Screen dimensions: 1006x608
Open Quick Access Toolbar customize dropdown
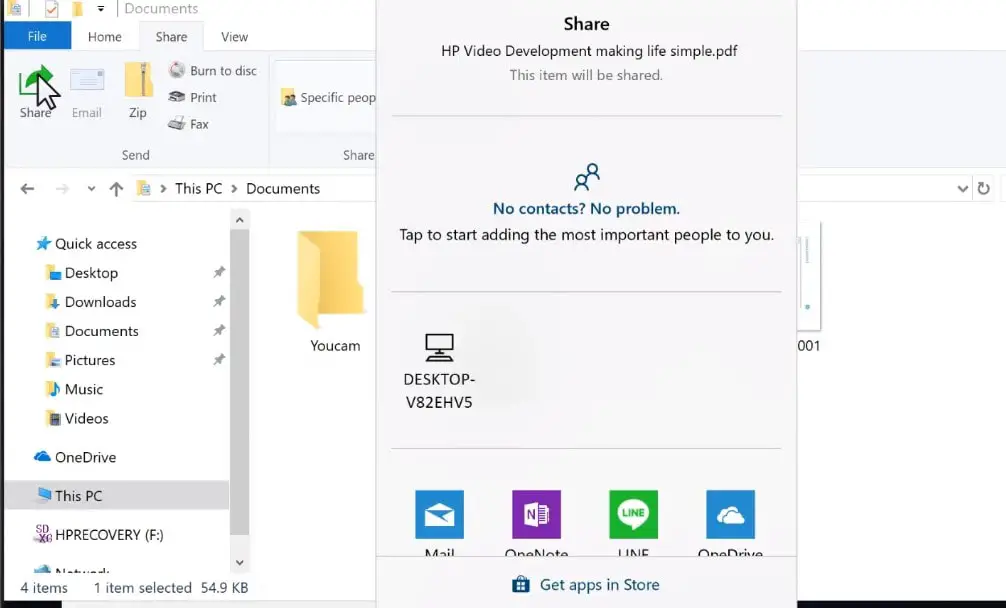point(101,9)
